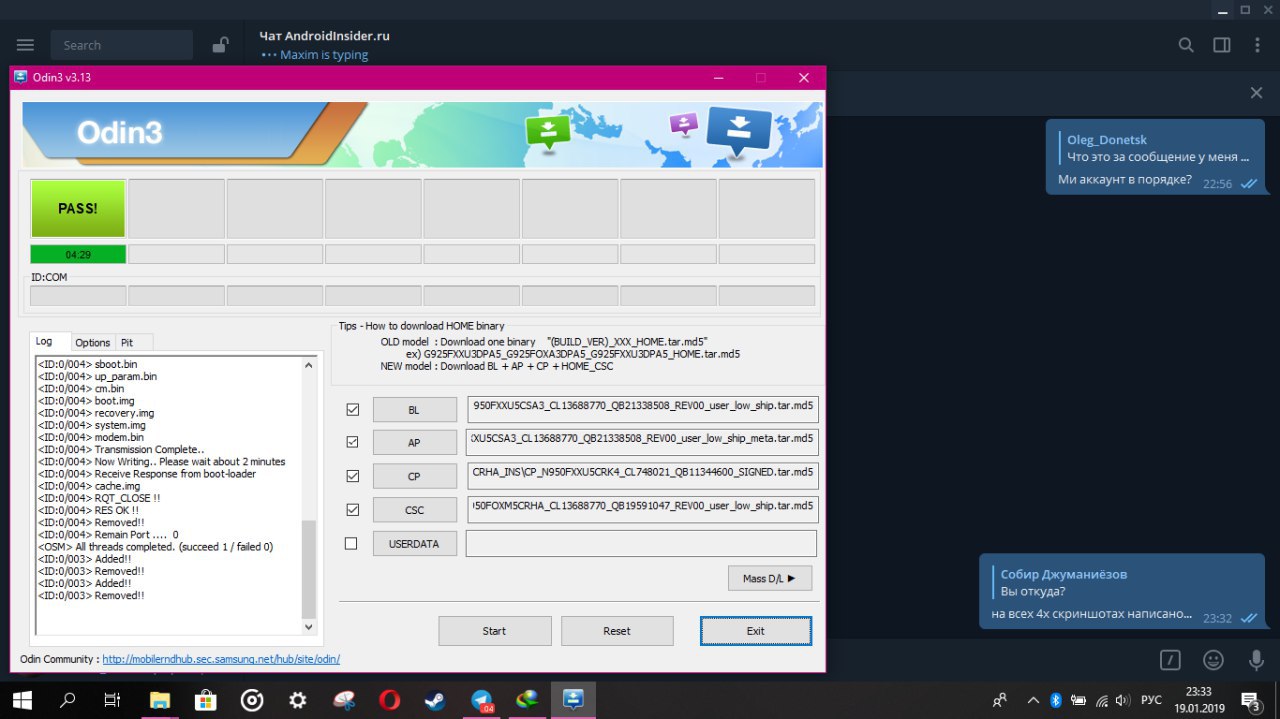Open Internet Download Manager taskbar icon
This screenshot has height=719, width=1280.
pos(527,700)
